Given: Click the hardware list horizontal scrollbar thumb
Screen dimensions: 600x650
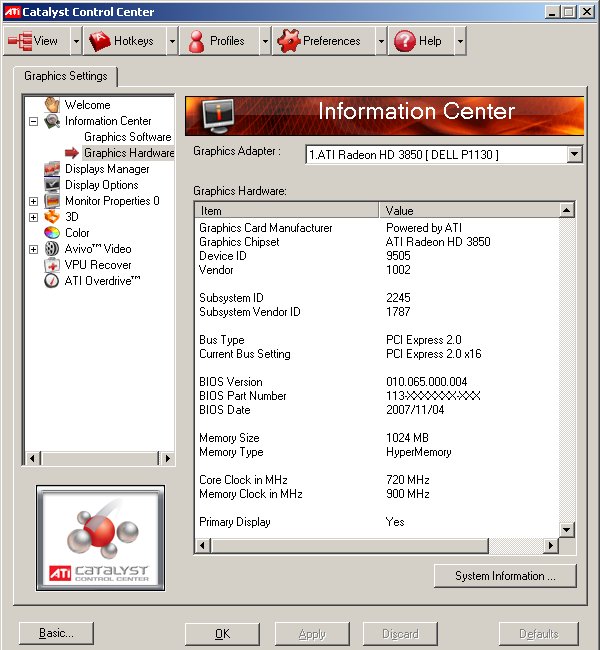Looking at the screenshot, I should click(x=349, y=545).
